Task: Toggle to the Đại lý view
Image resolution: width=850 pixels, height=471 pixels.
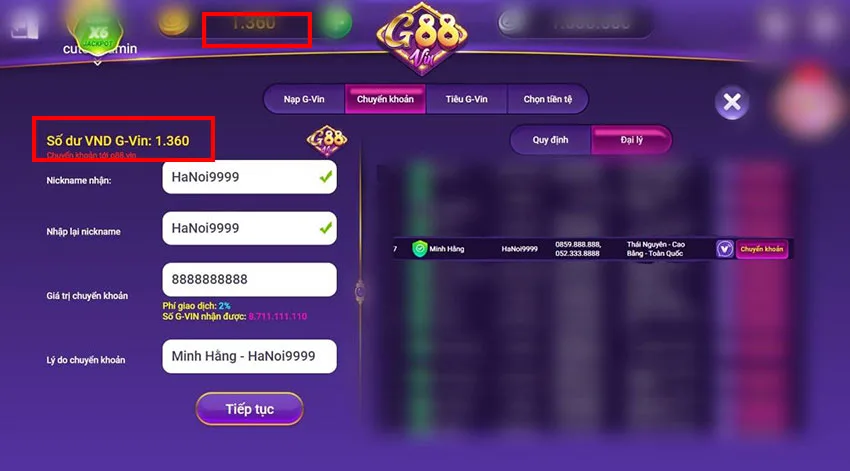Action: coord(632,140)
